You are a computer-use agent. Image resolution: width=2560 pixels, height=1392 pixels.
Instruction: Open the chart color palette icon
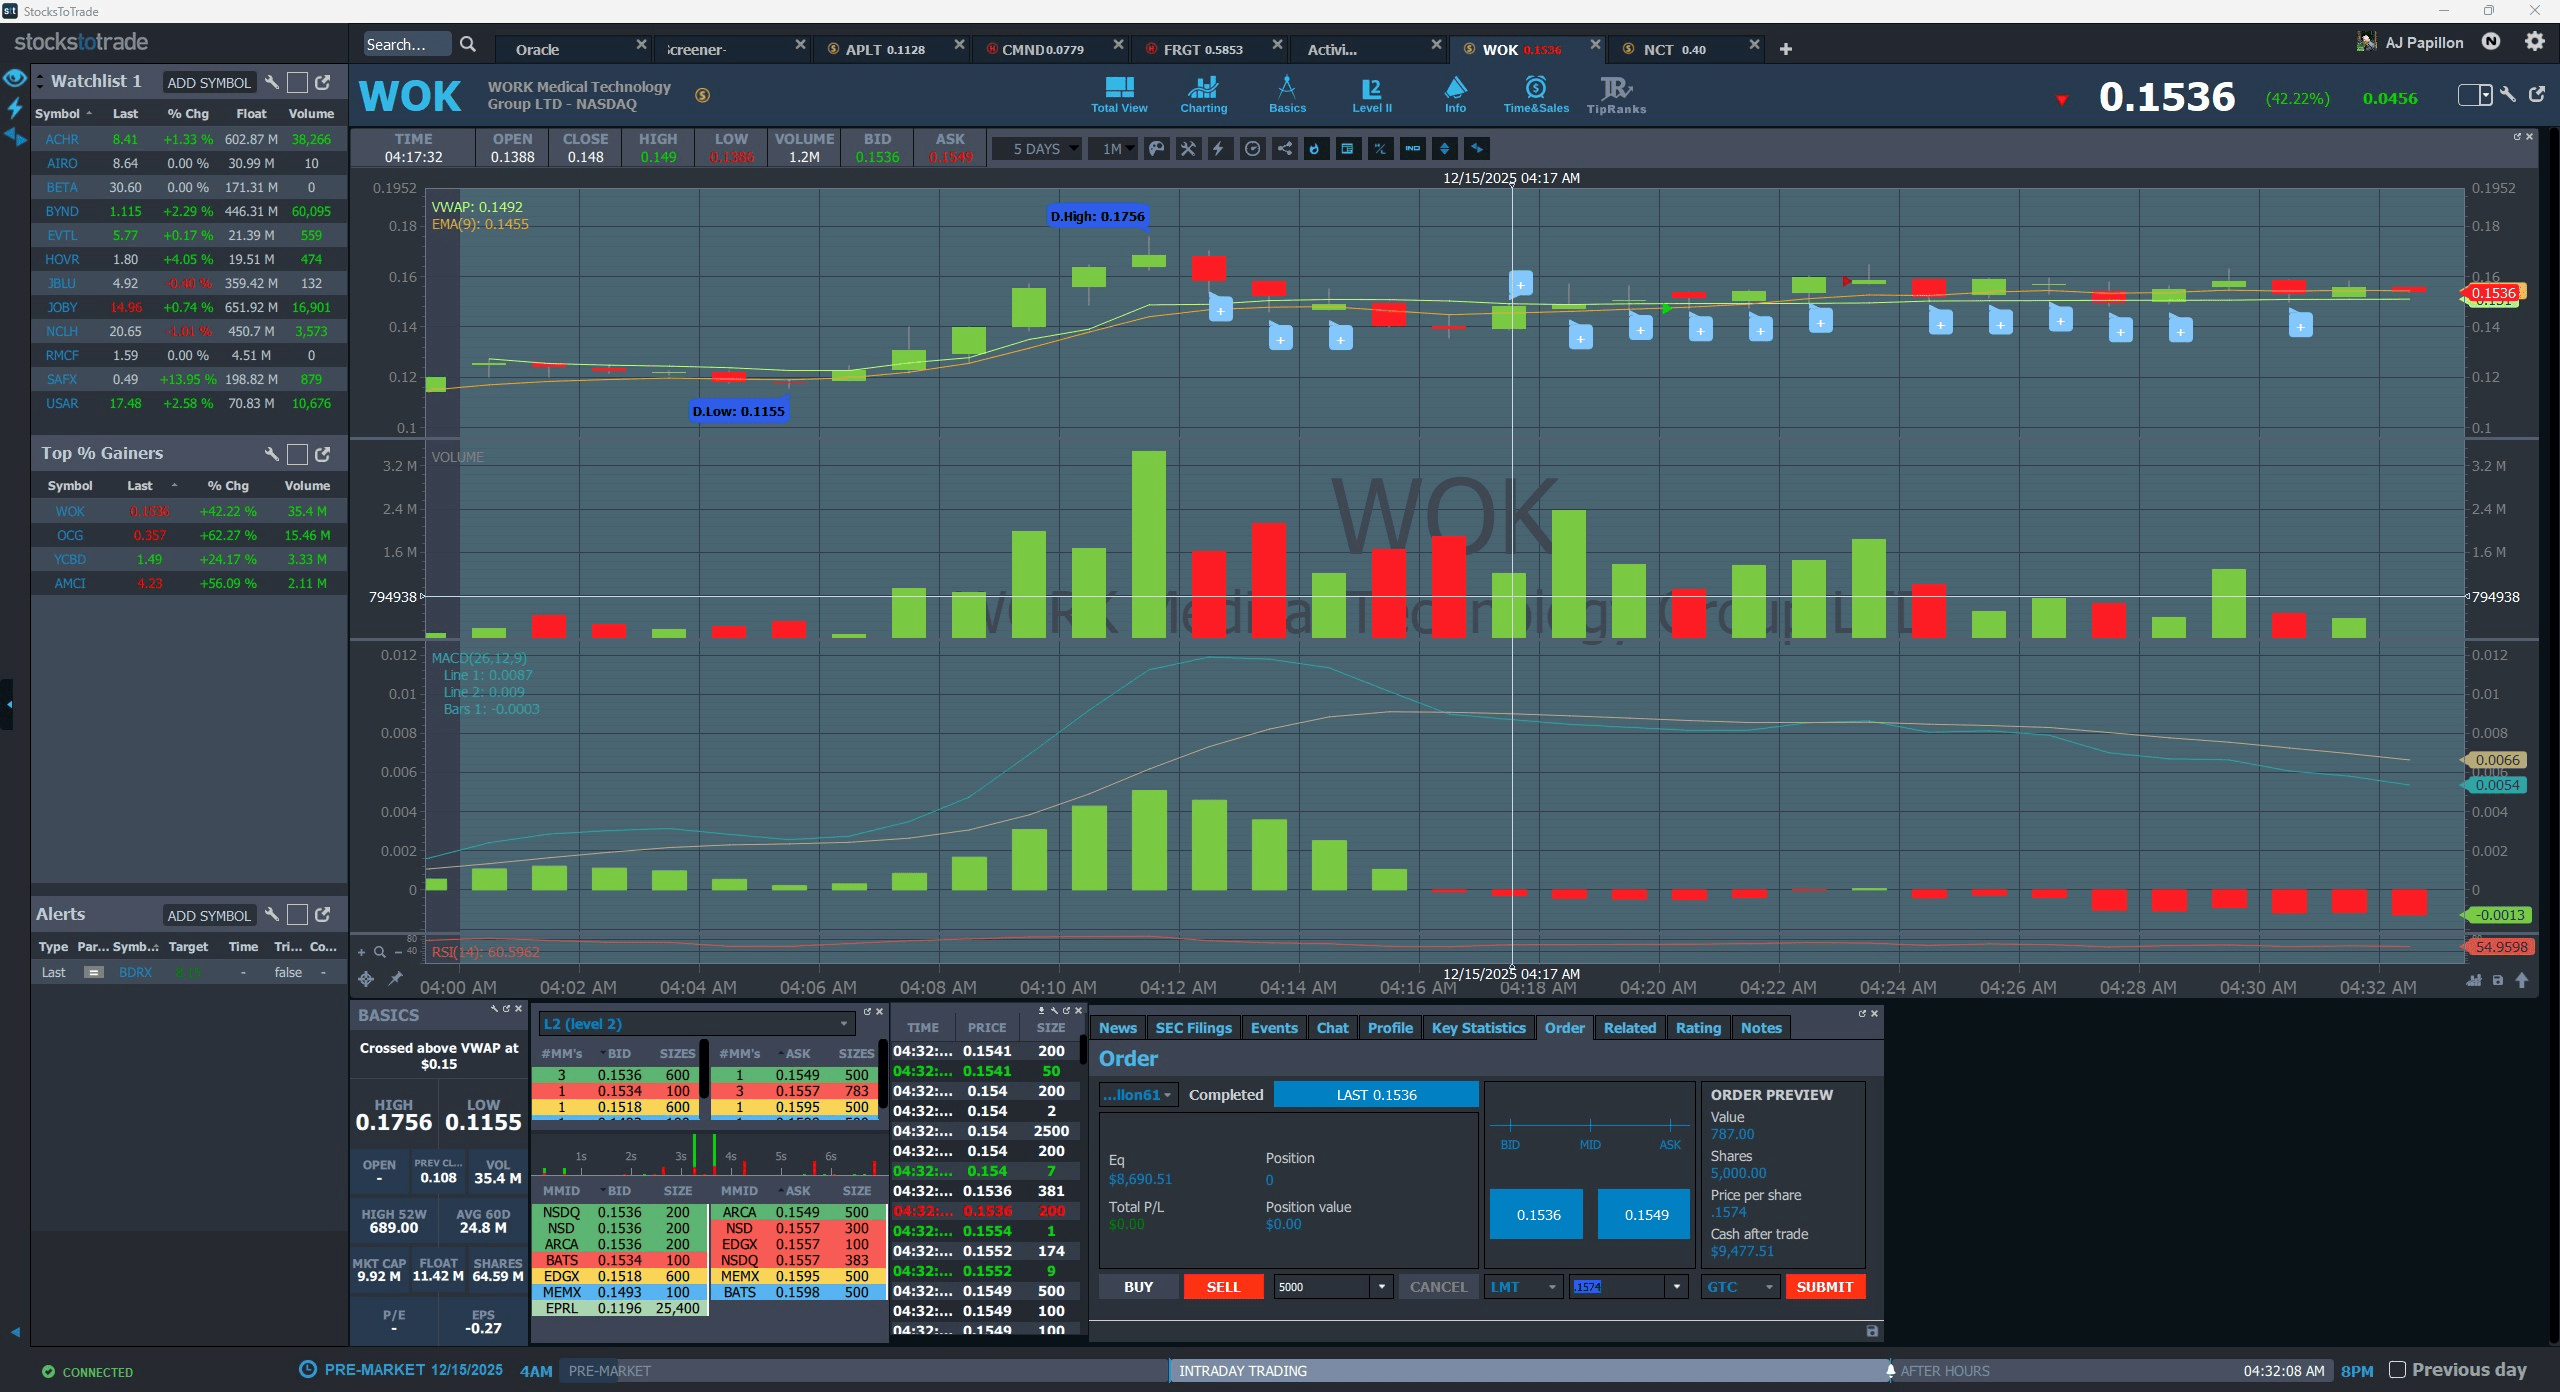coord(1156,149)
